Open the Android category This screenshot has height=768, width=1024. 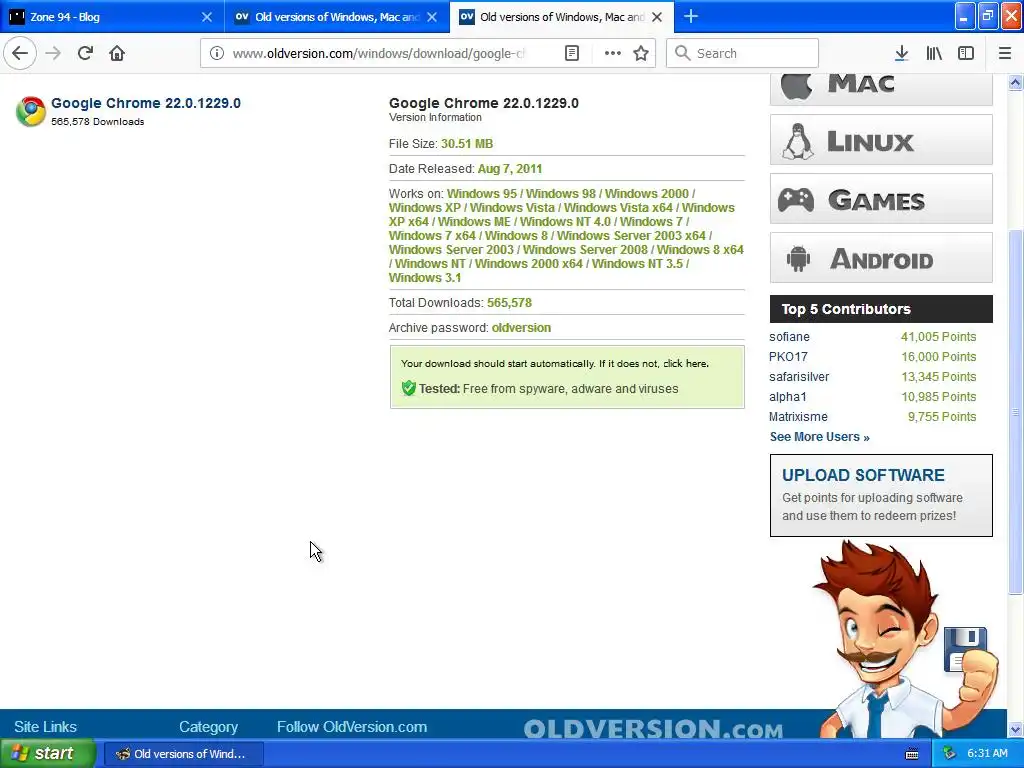click(881, 257)
